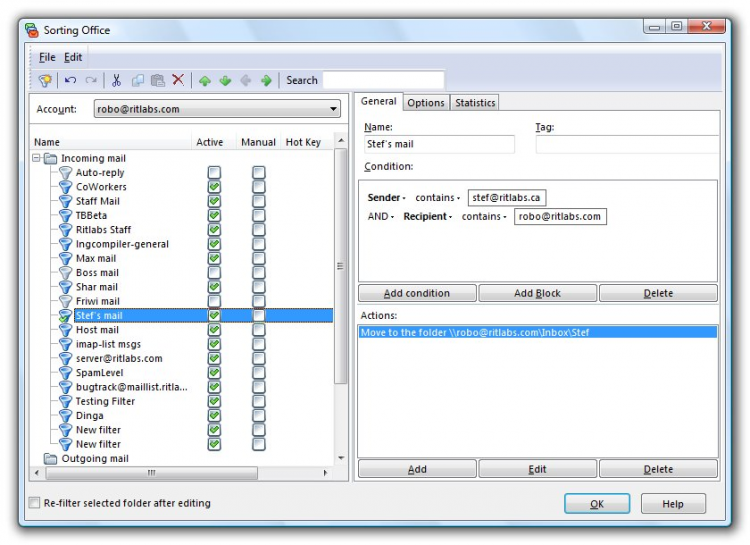Viewport: 750px width, 545px height.
Task: Click the Add button under Actions
Action: pos(417,469)
